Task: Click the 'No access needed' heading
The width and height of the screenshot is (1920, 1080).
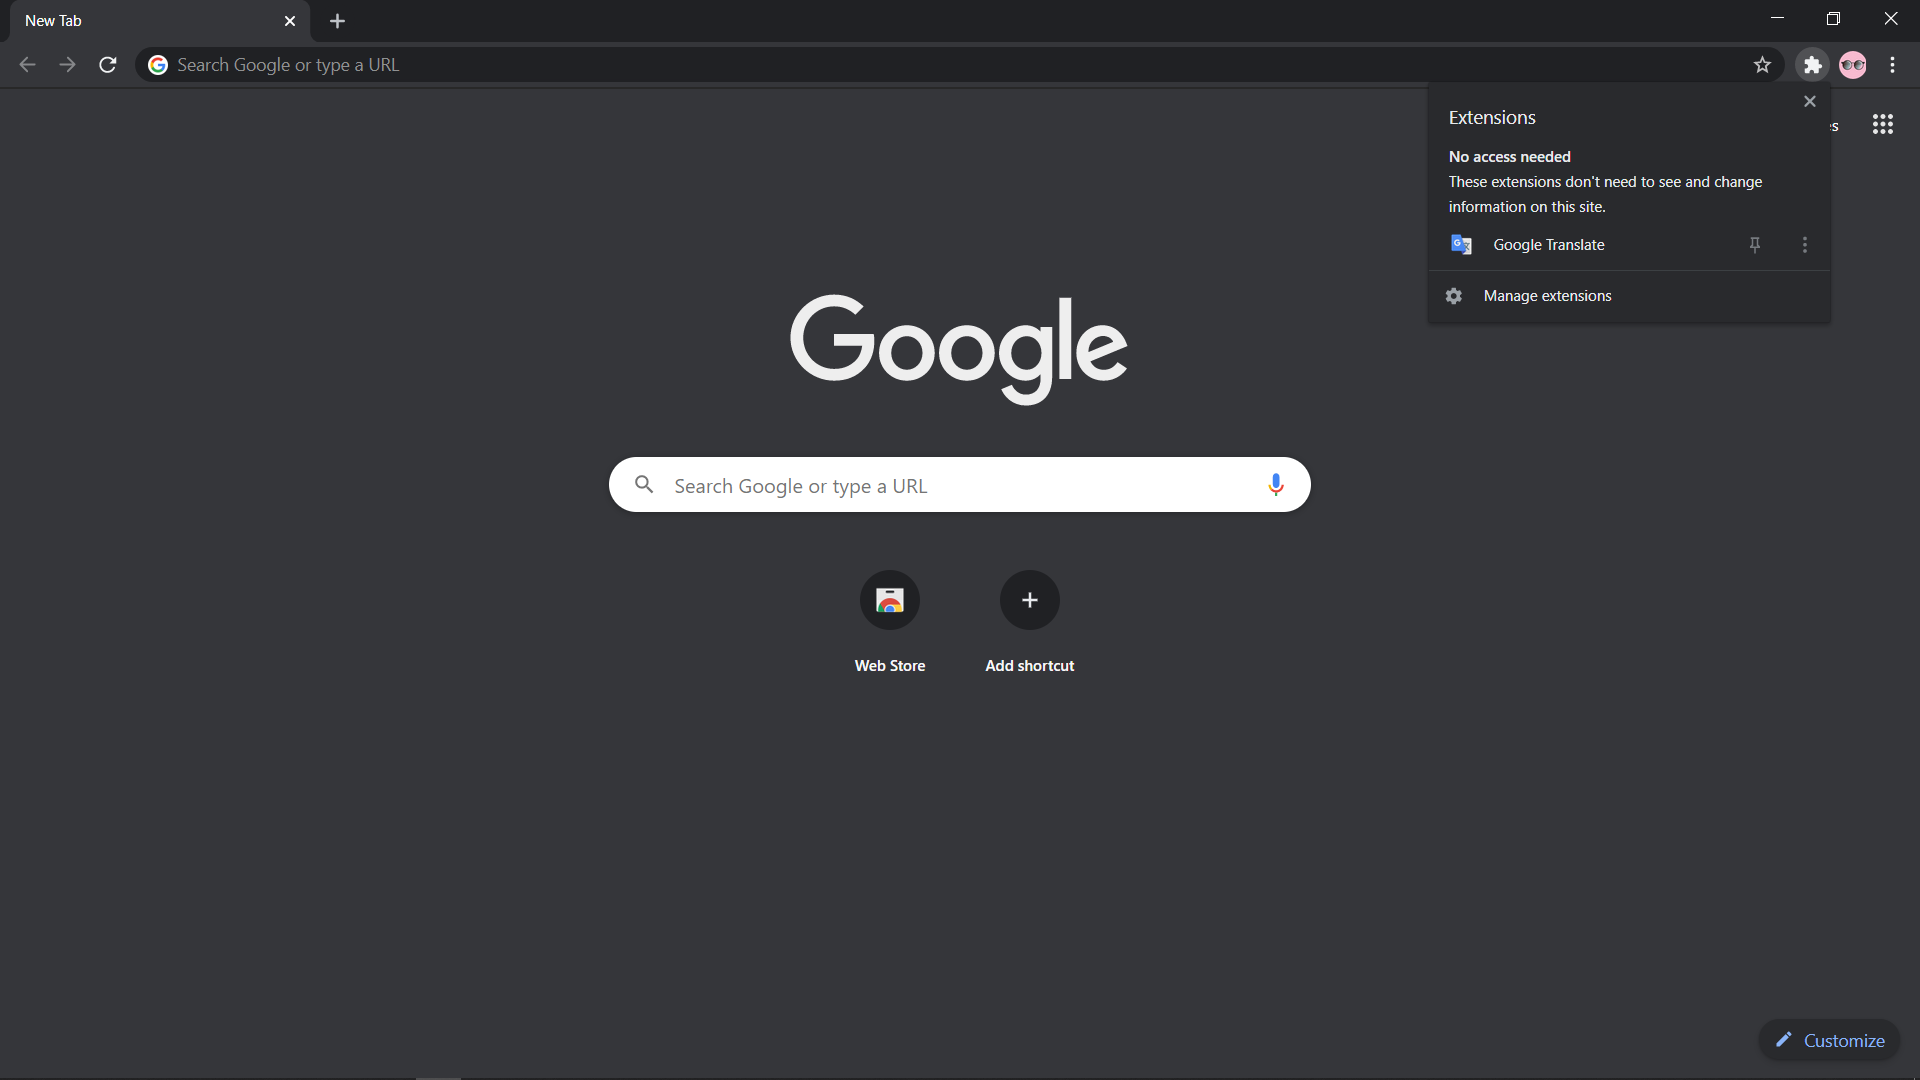Action: tap(1509, 157)
